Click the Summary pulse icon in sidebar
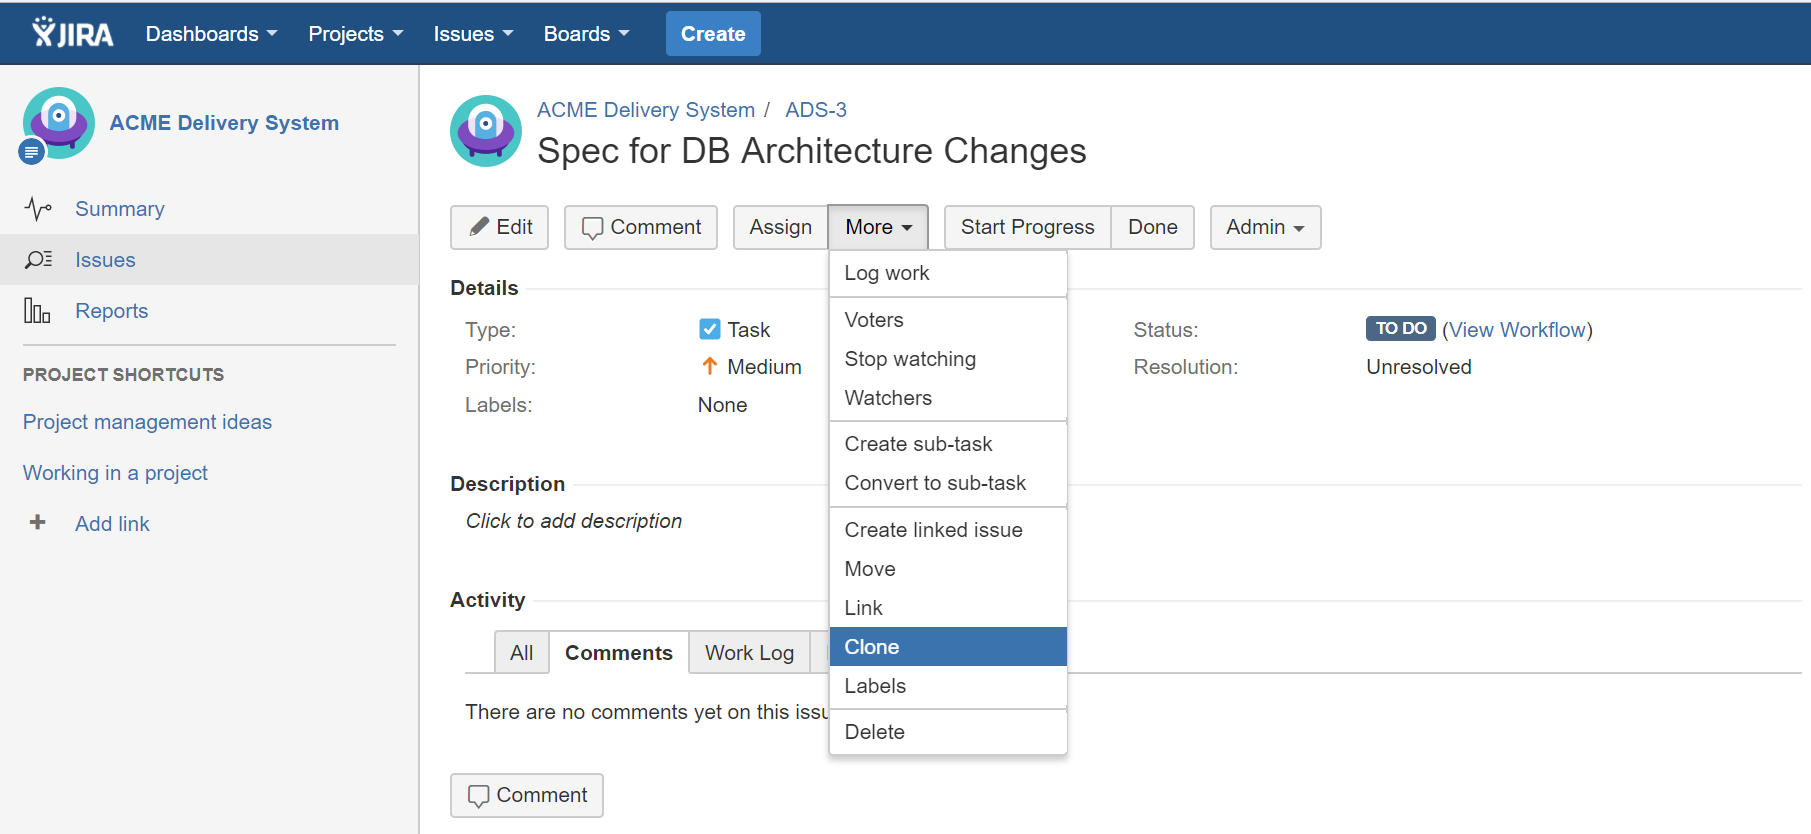1811x834 pixels. pos(38,209)
